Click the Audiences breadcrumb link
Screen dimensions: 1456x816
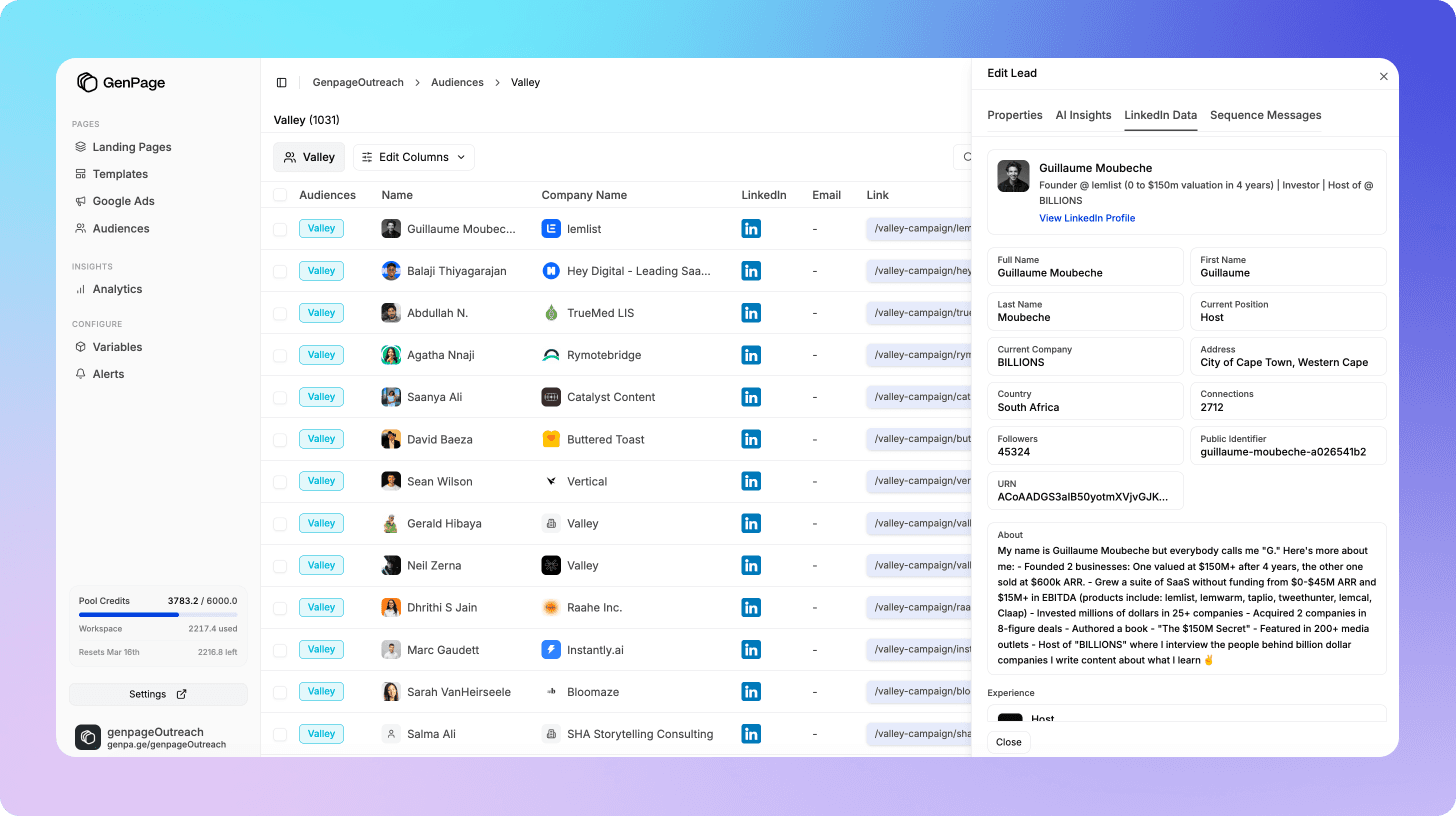(457, 83)
